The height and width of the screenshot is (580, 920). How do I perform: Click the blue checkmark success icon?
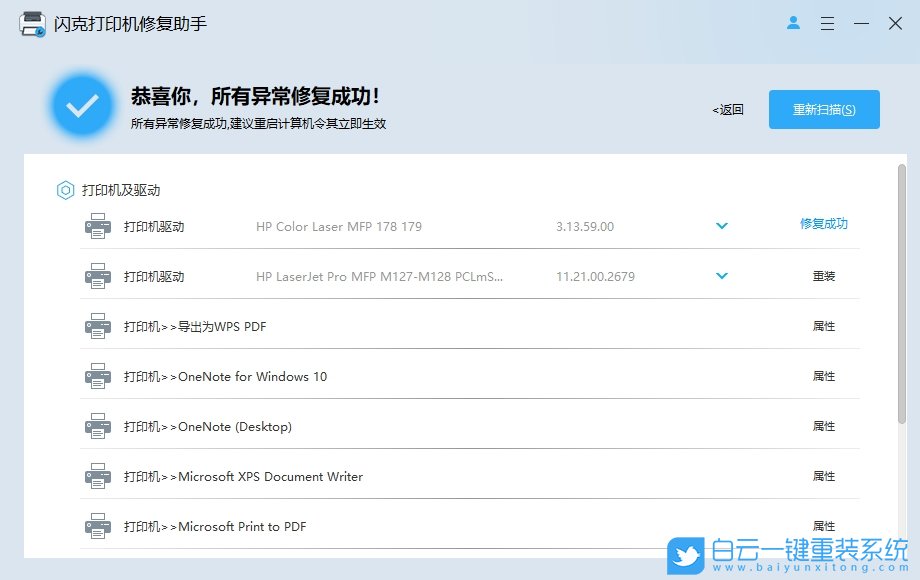pyautogui.click(x=82, y=104)
